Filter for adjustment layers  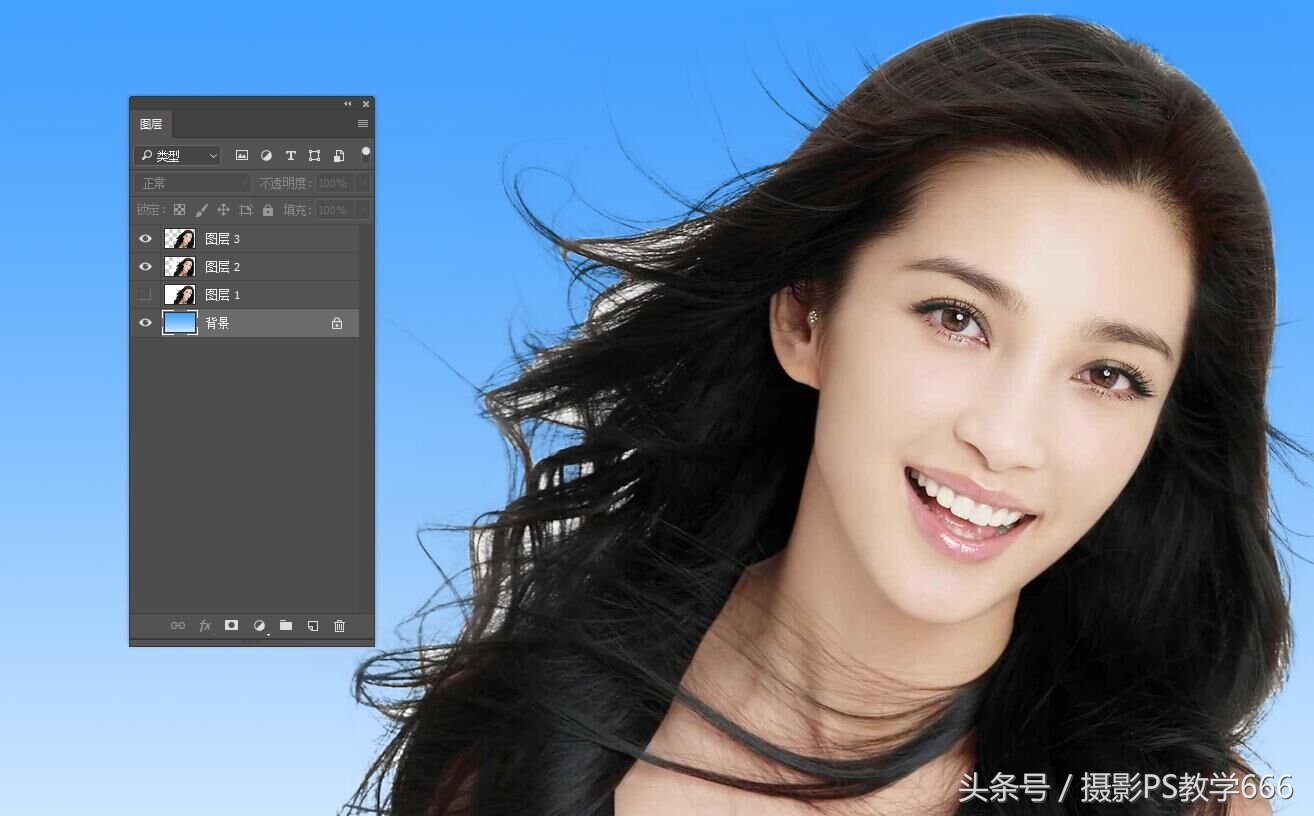[x=266, y=155]
